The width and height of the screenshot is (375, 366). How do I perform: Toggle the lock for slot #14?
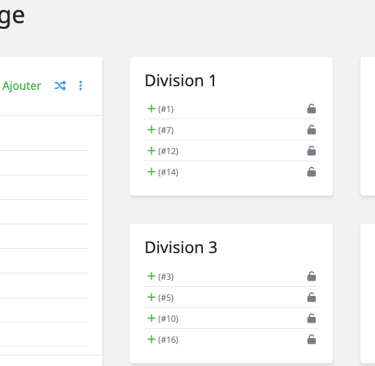pyautogui.click(x=311, y=172)
